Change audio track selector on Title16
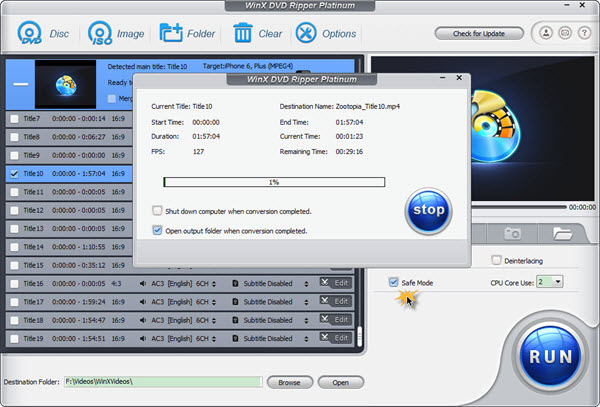The width and height of the screenshot is (600, 407). (x=214, y=284)
